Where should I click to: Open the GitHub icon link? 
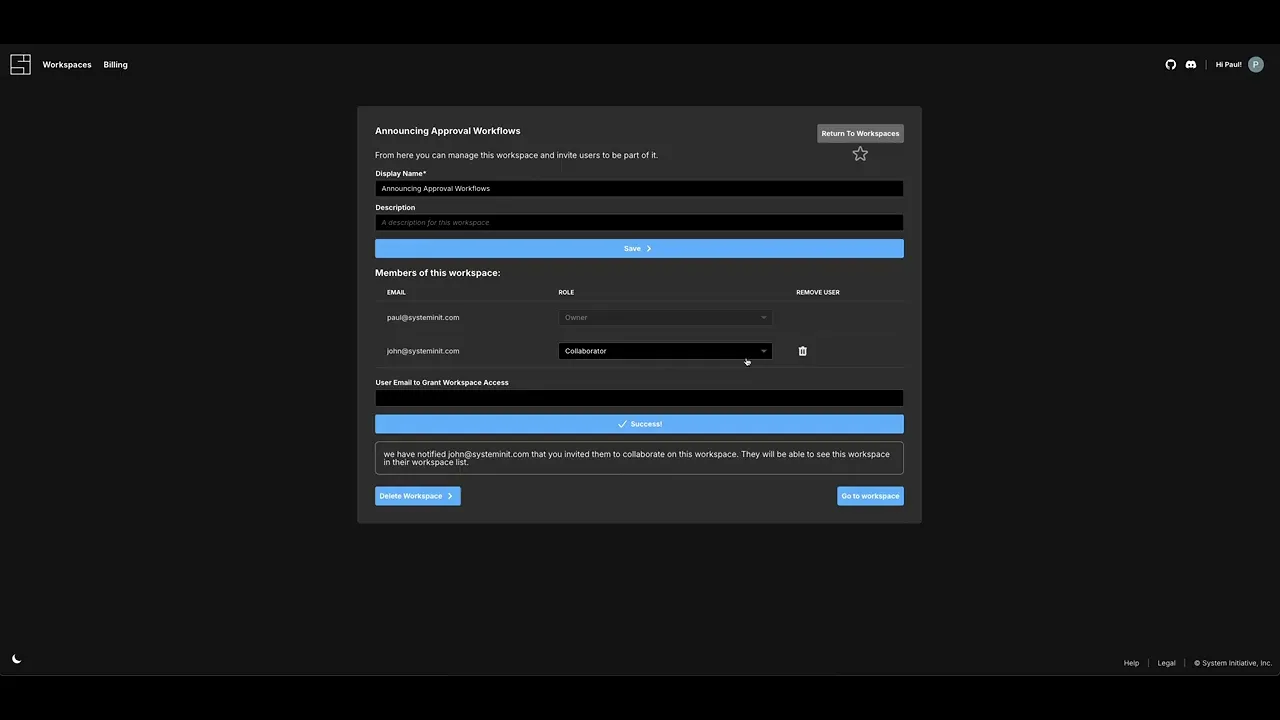click(1171, 65)
